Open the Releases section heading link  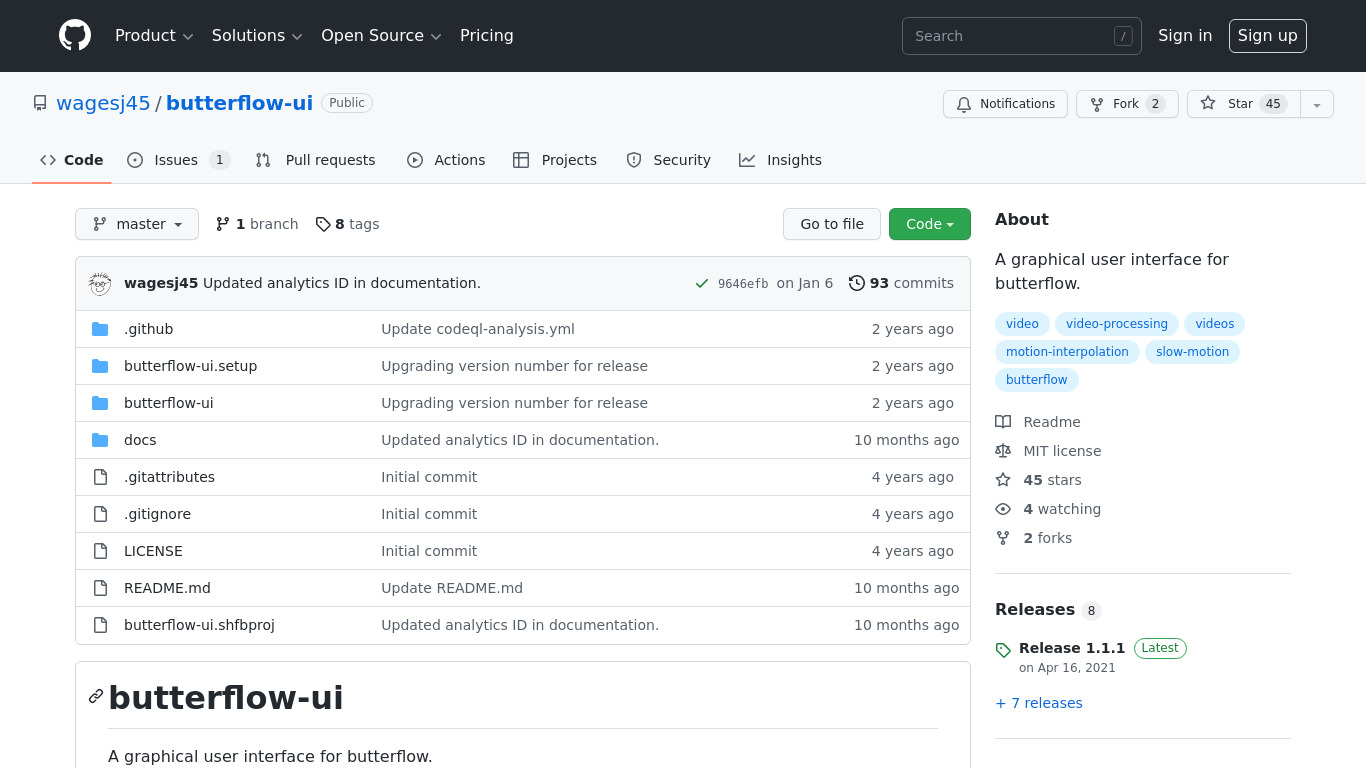[x=1048, y=610]
